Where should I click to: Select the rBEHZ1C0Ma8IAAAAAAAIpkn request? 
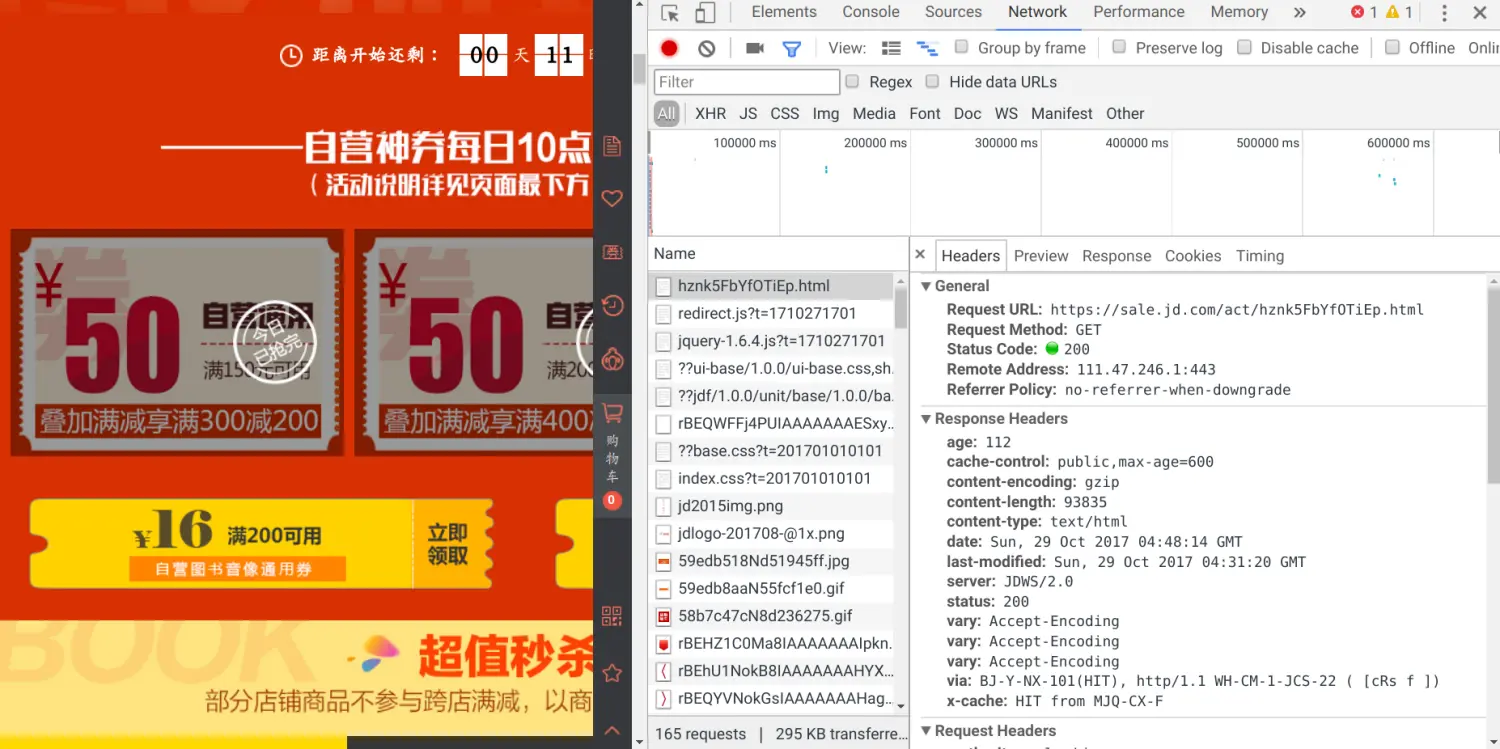[x=771, y=643]
